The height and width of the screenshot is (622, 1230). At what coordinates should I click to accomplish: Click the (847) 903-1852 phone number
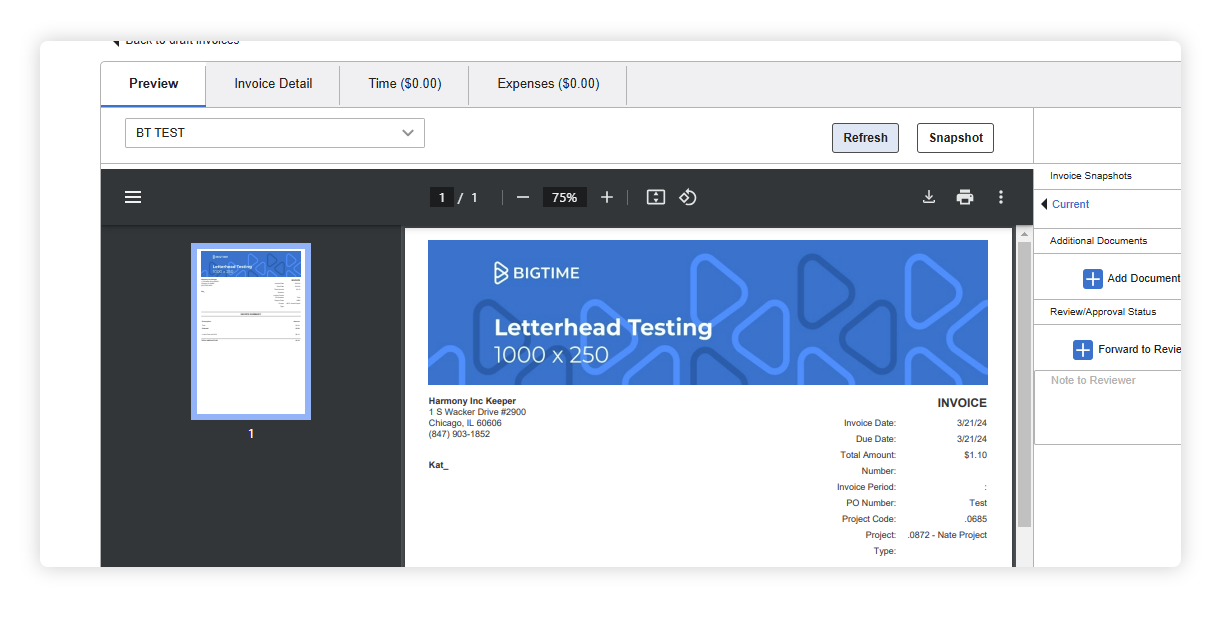(459, 434)
